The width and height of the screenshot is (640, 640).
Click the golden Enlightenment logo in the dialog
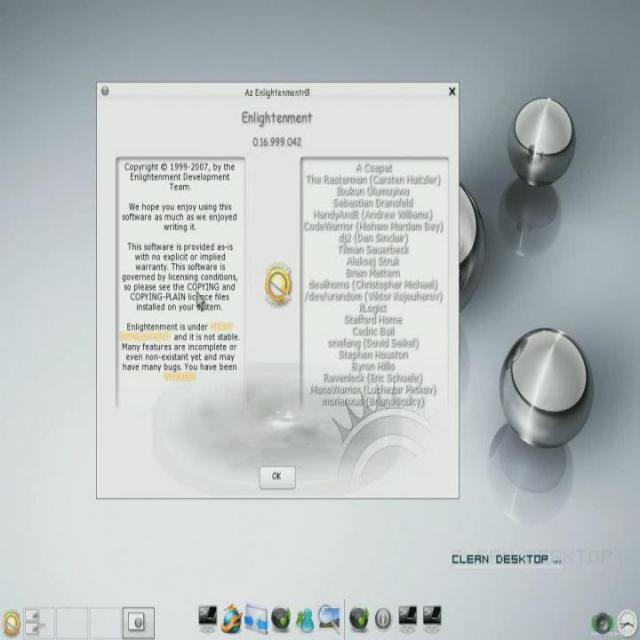click(x=277, y=283)
